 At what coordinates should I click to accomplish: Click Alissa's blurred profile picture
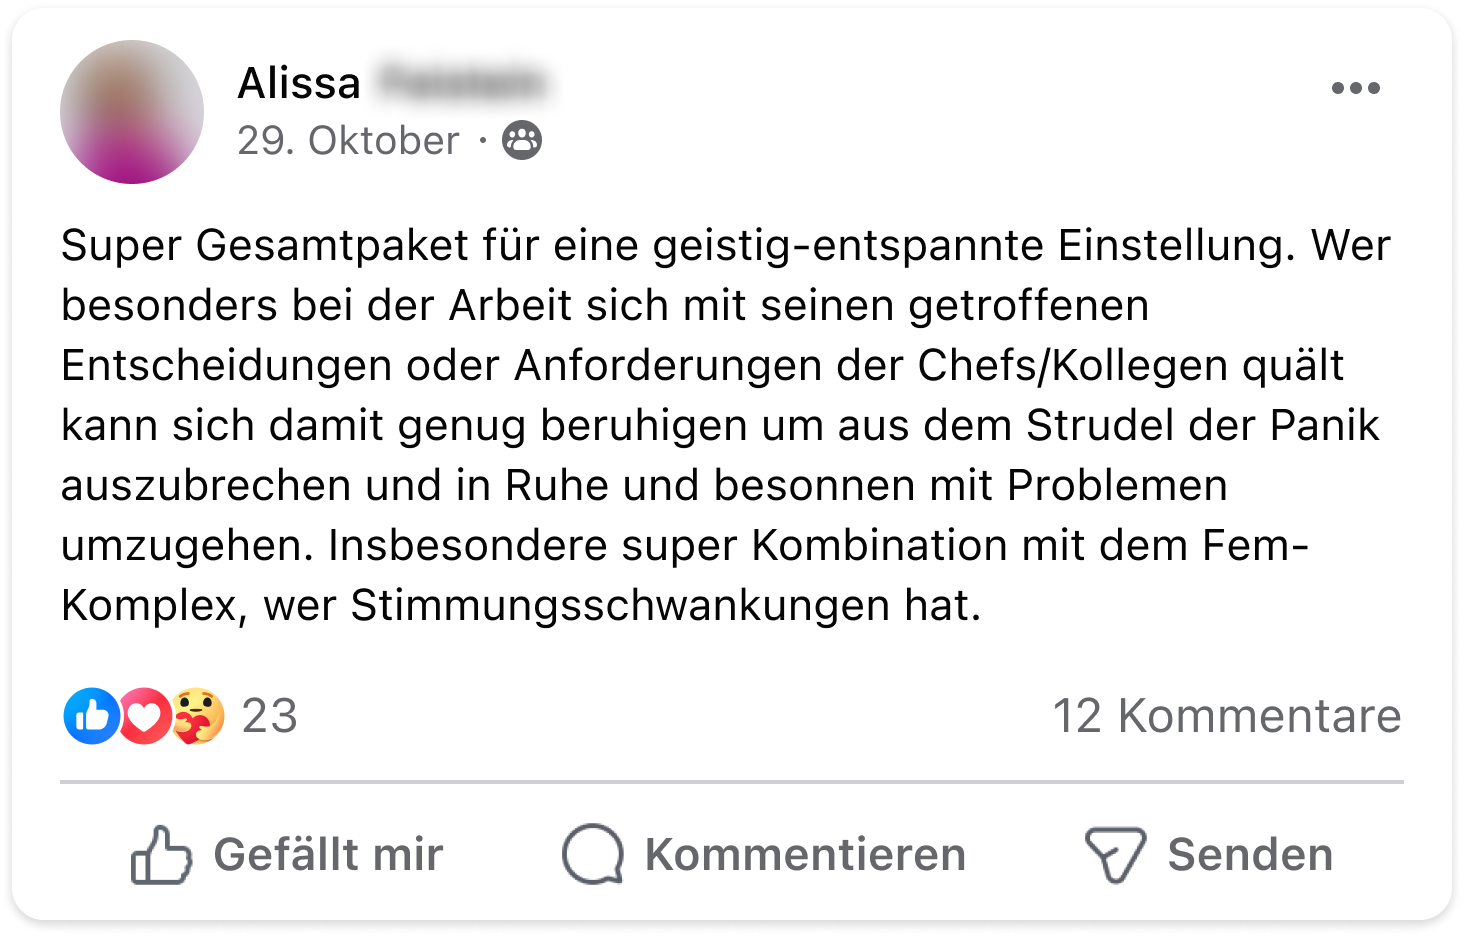point(132,112)
